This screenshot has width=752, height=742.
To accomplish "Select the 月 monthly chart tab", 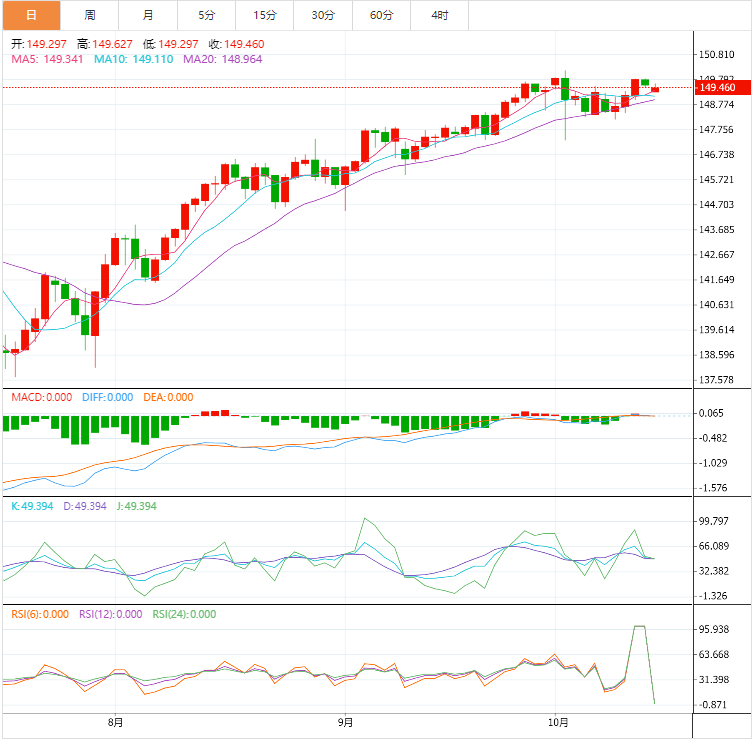I will coord(148,15).
